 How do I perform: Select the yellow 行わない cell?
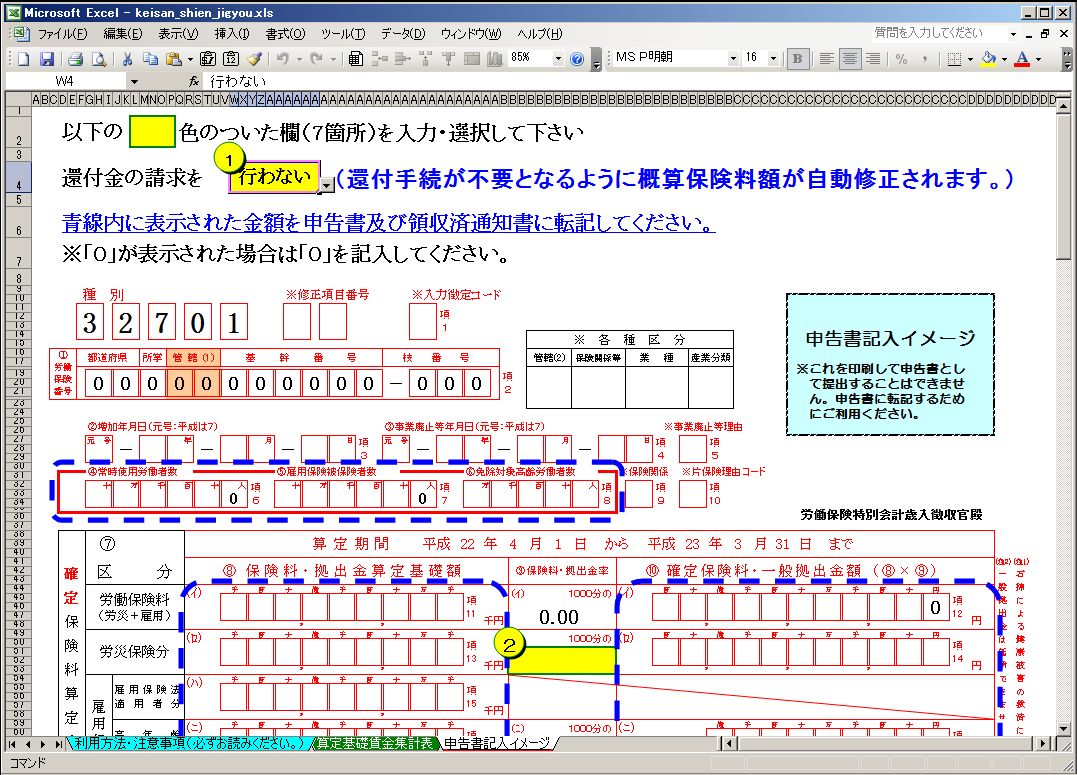coord(274,178)
